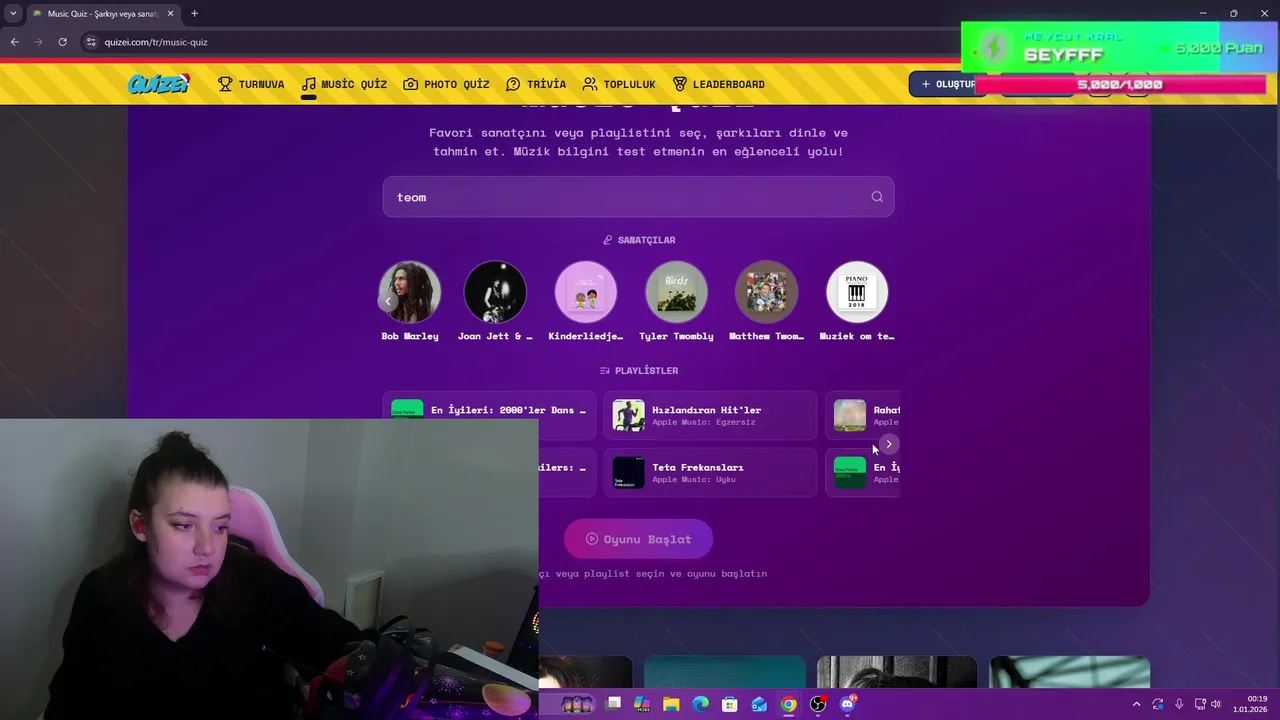Click the 5,000/1,000 points progress bar
Screen dimensions: 1280x720
[x=1120, y=85]
